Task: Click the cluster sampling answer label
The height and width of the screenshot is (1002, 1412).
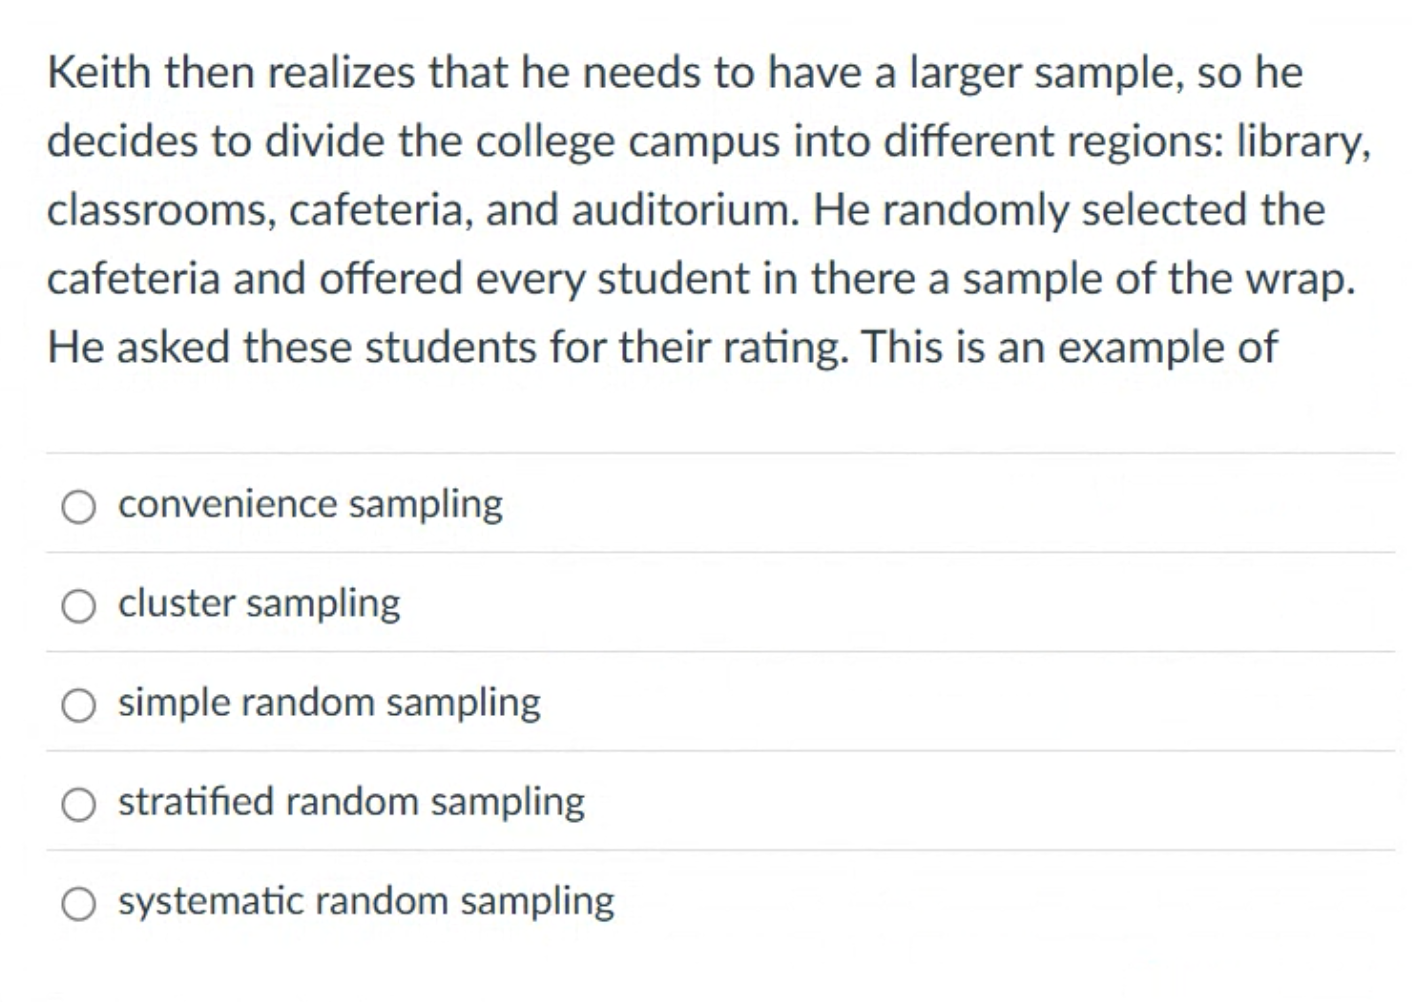Action: point(259,603)
